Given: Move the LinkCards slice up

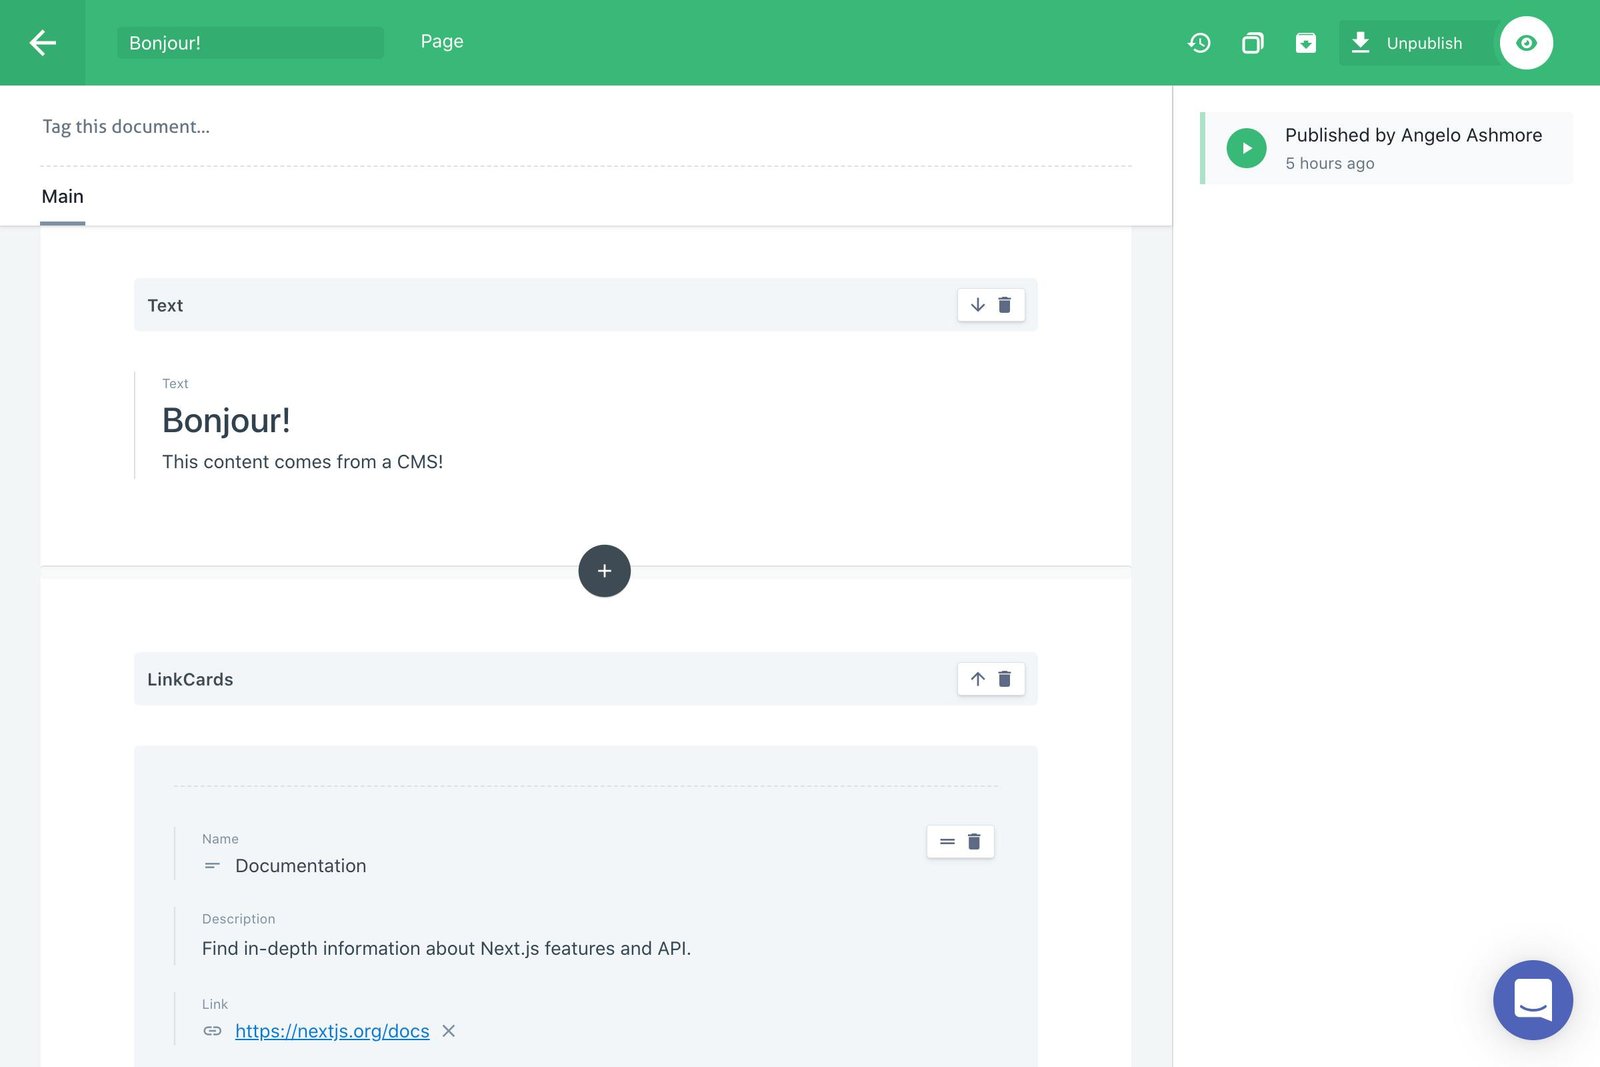Looking at the screenshot, I should pyautogui.click(x=977, y=679).
